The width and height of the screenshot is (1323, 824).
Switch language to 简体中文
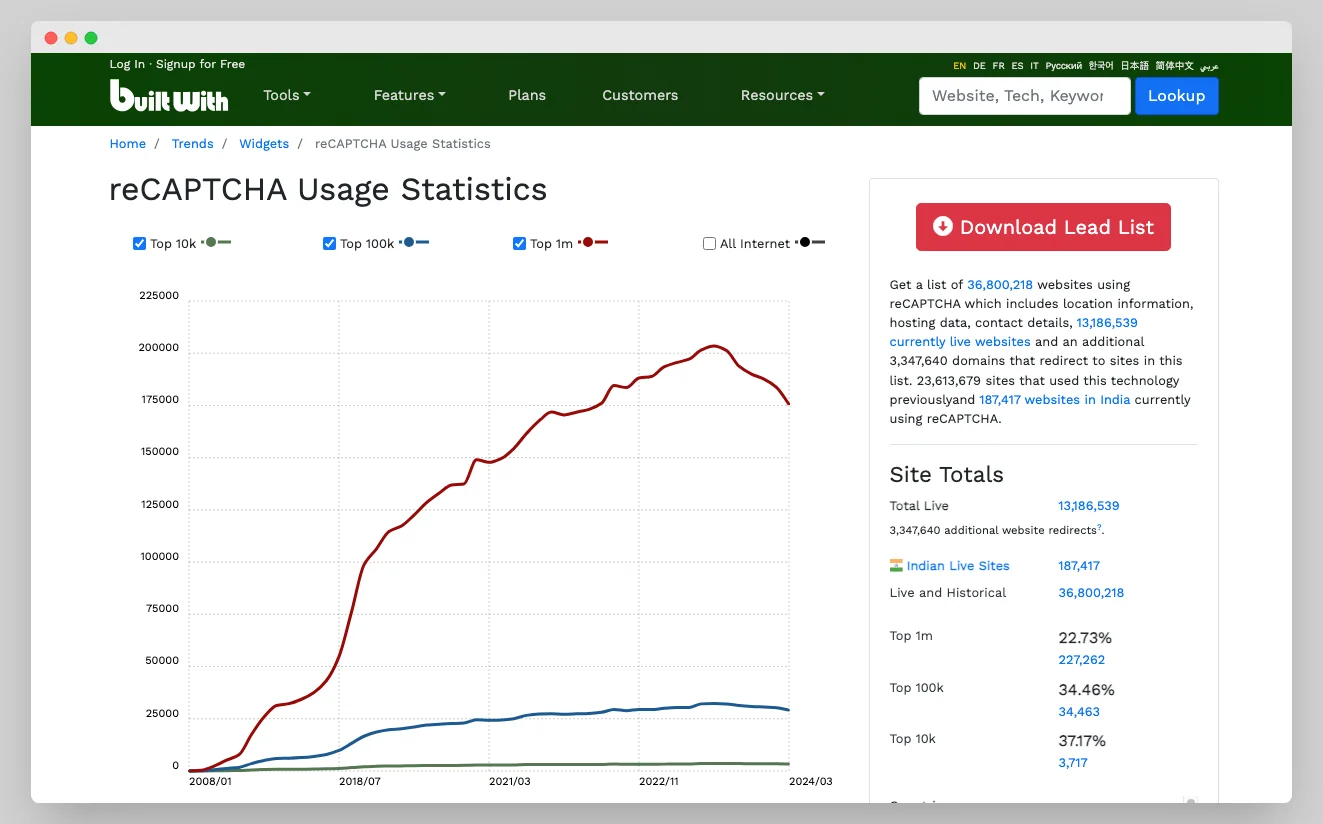[x=1174, y=66]
